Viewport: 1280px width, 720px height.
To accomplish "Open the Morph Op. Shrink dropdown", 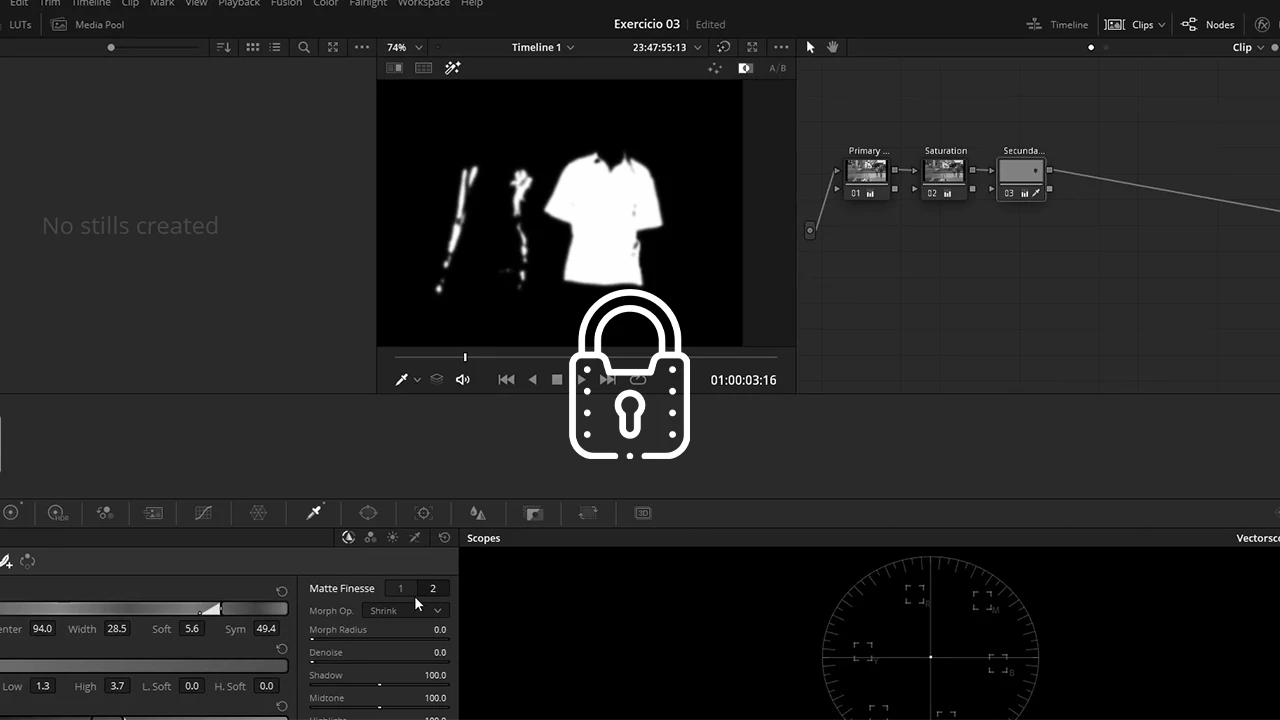I will point(406,610).
